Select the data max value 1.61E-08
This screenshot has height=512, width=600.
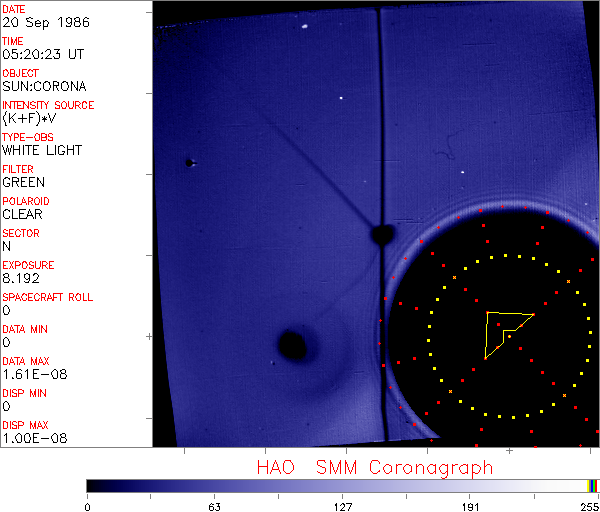point(29,374)
